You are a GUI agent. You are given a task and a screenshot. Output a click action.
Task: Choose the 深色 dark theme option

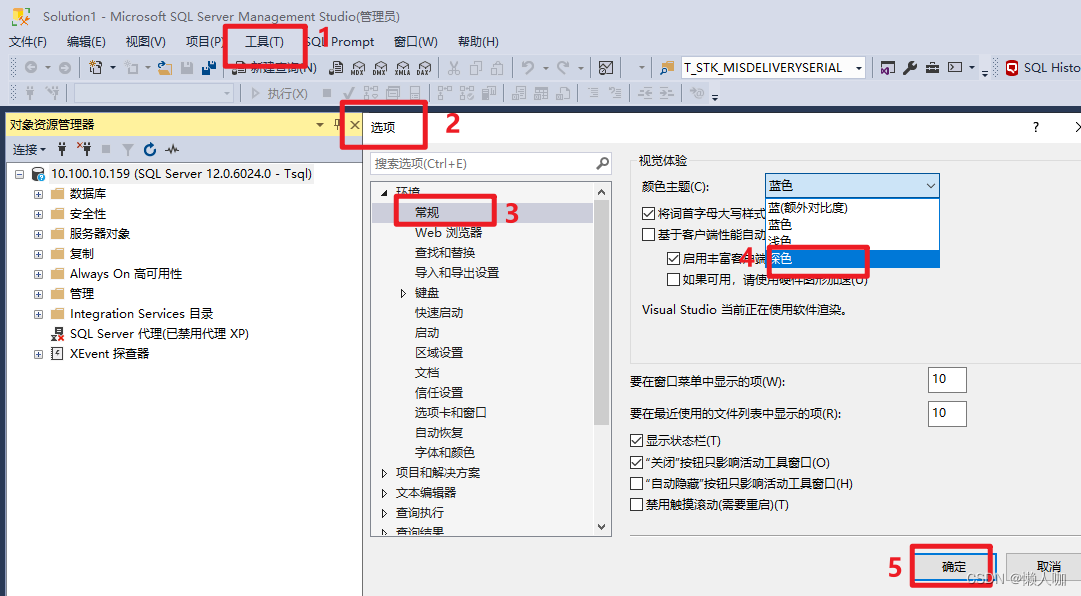[x=853, y=258]
